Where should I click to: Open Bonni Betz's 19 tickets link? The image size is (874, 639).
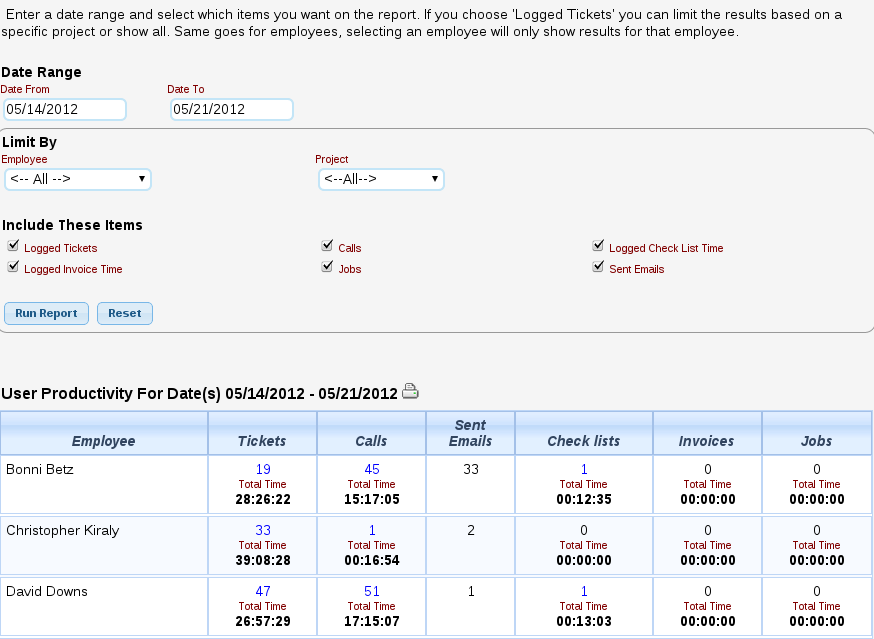(263, 469)
